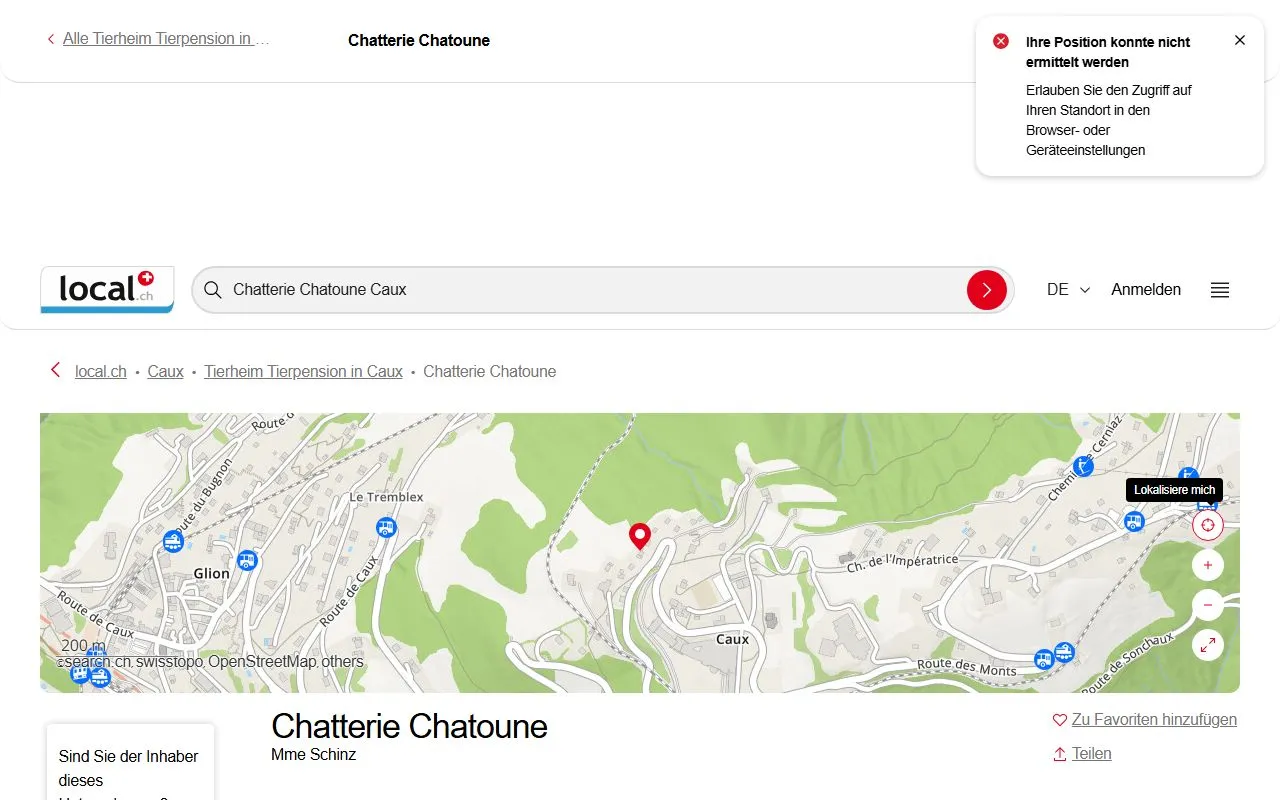1280x800 pixels.
Task: Open the Tierheim Tierpension in Caux breadcrumb
Action: (x=303, y=371)
